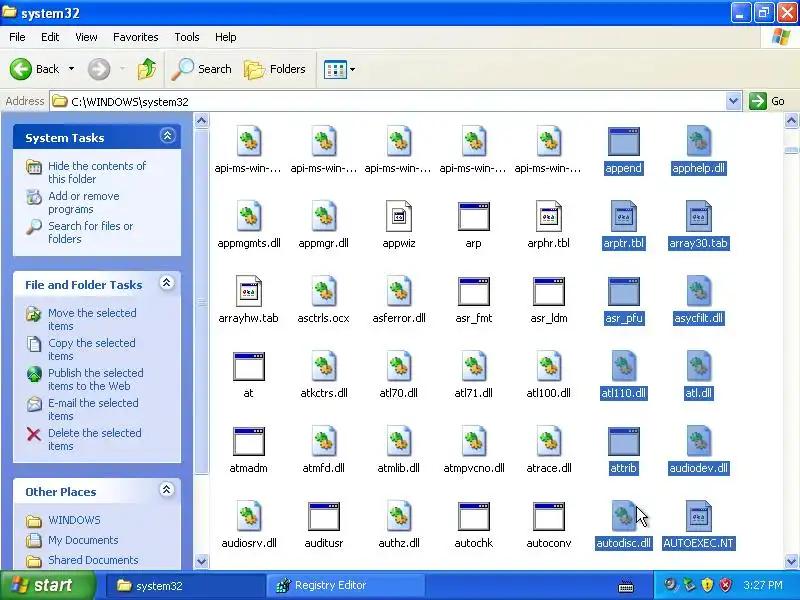The width and height of the screenshot is (800, 600).
Task: Click 'Move the selected items' link
Action: tap(92, 319)
